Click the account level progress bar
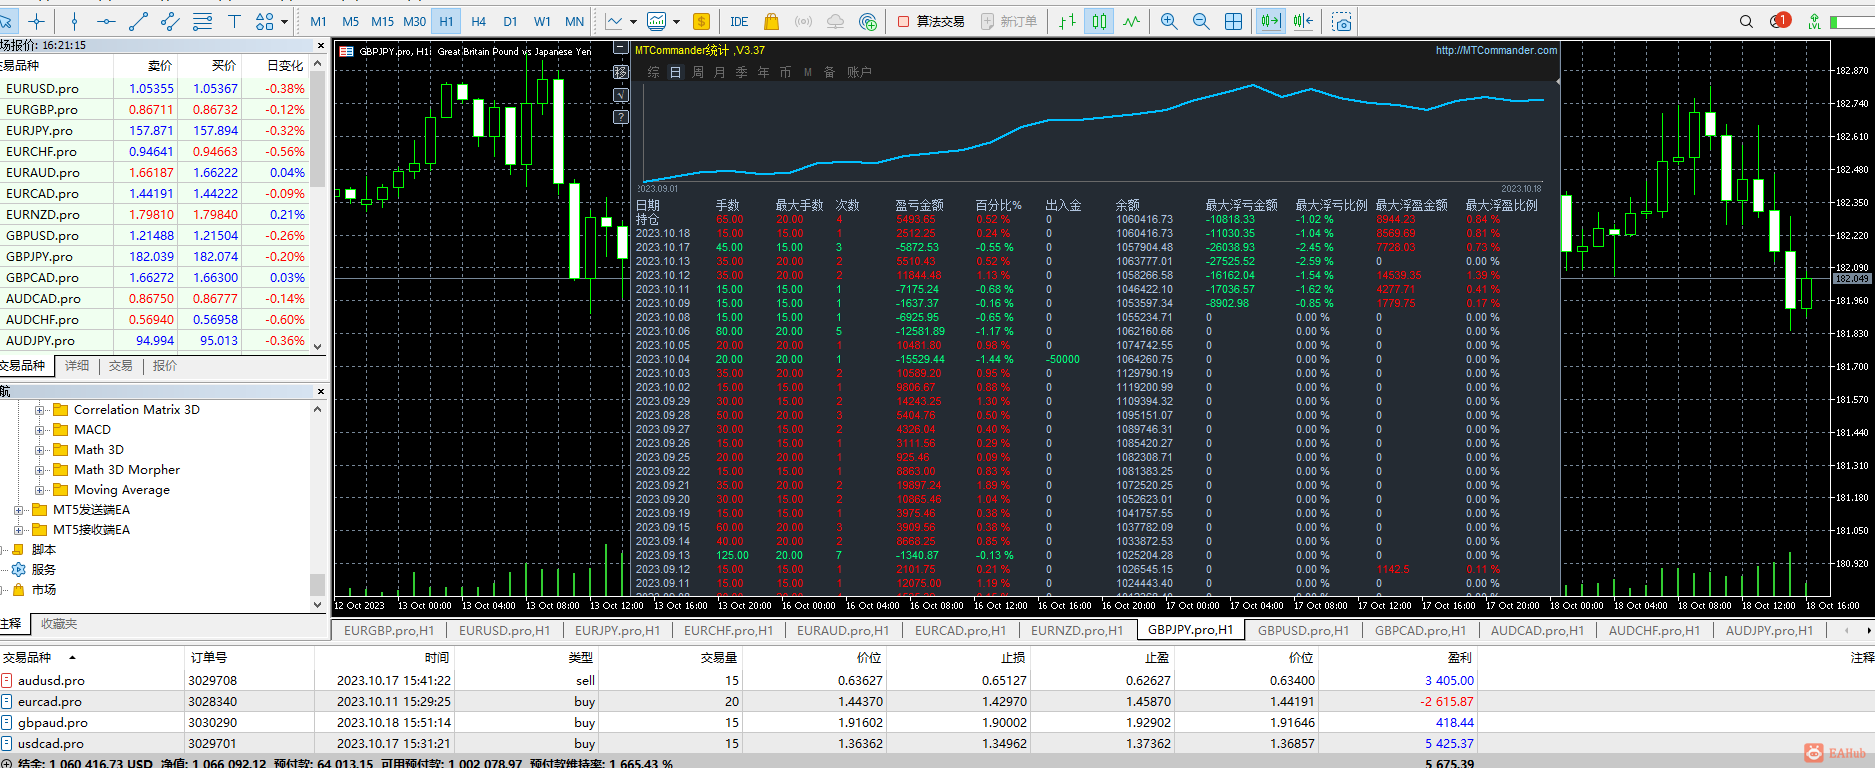 (x=1851, y=21)
